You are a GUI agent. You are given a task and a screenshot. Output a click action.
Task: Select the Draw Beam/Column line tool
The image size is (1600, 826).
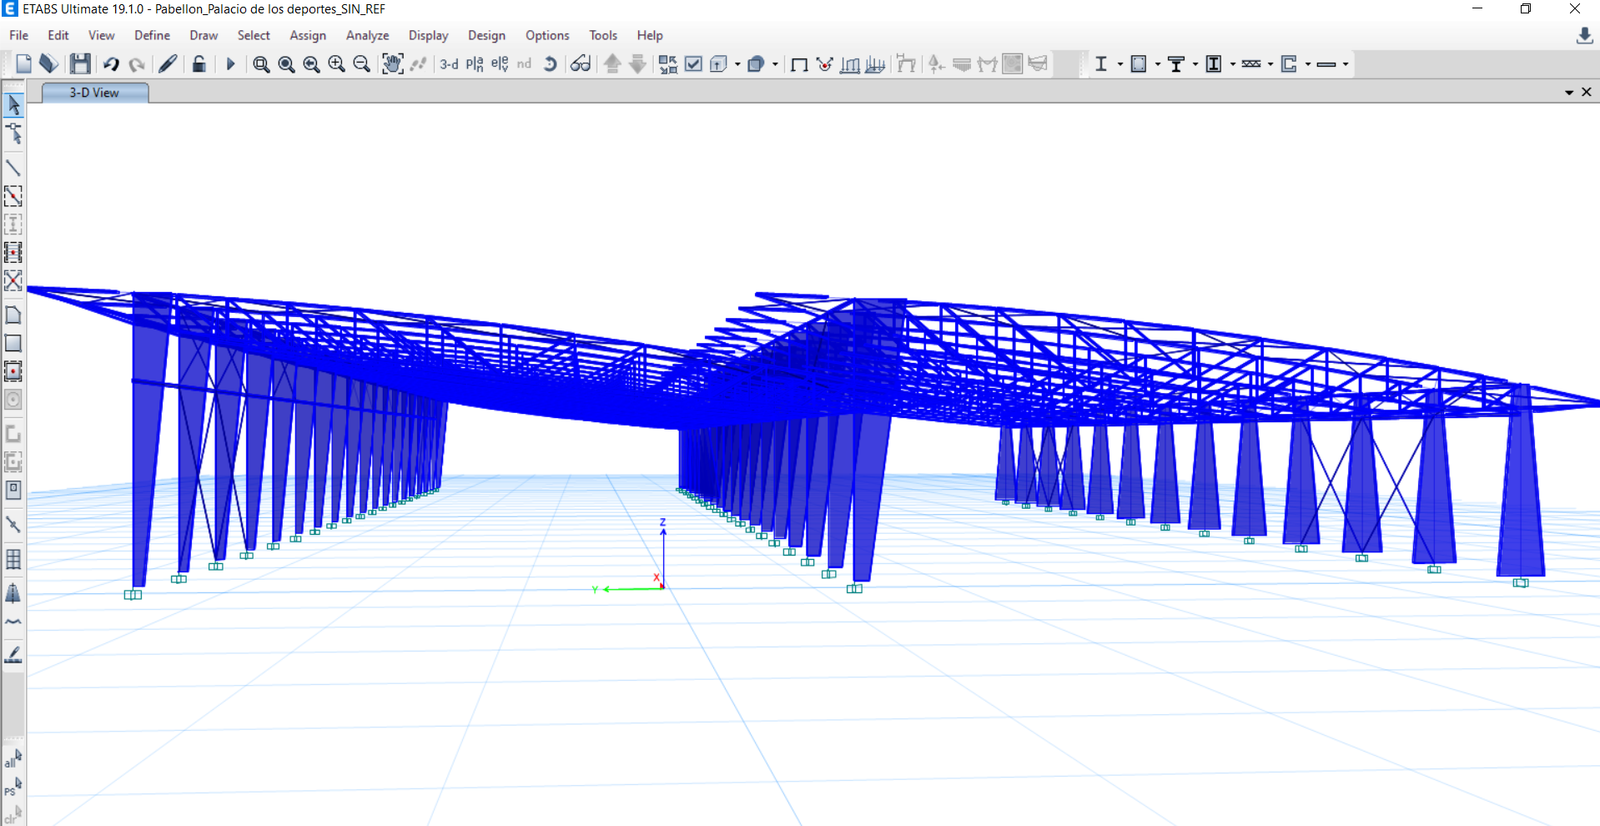tap(13, 167)
